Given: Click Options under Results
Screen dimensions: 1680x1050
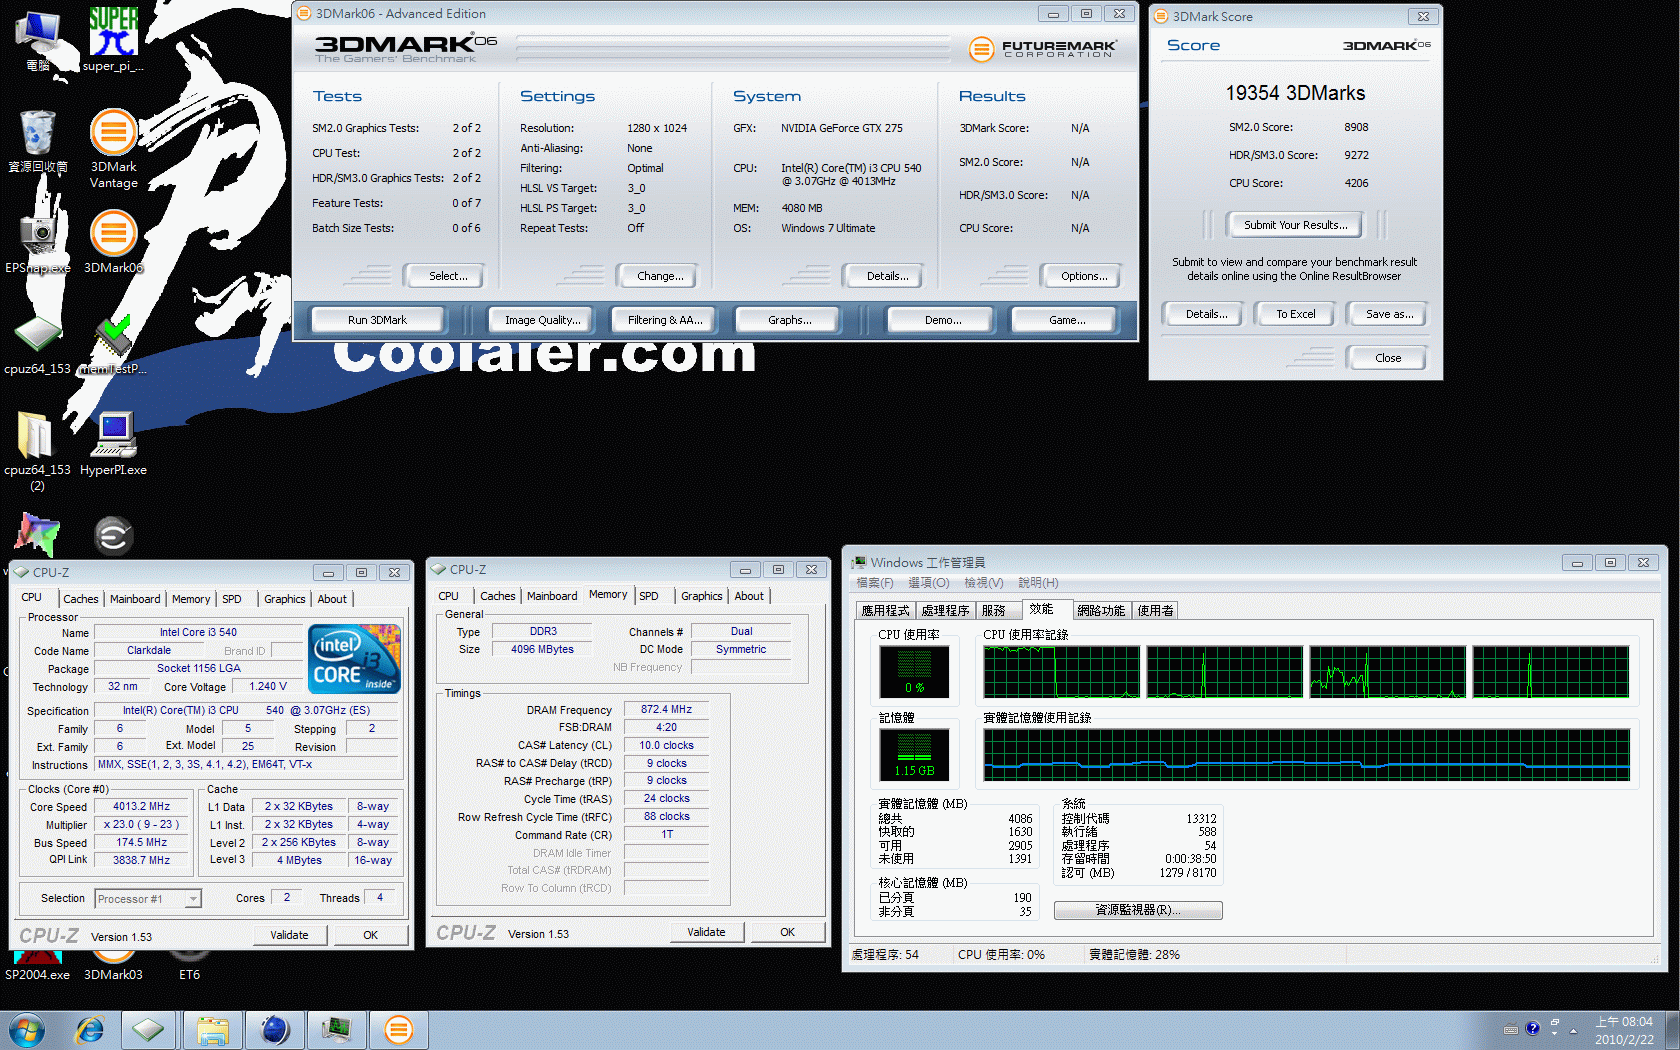Looking at the screenshot, I should click(1081, 276).
